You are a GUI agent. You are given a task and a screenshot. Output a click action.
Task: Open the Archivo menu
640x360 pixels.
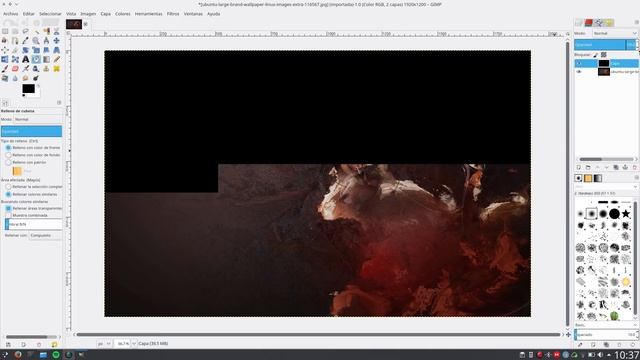[11, 14]
